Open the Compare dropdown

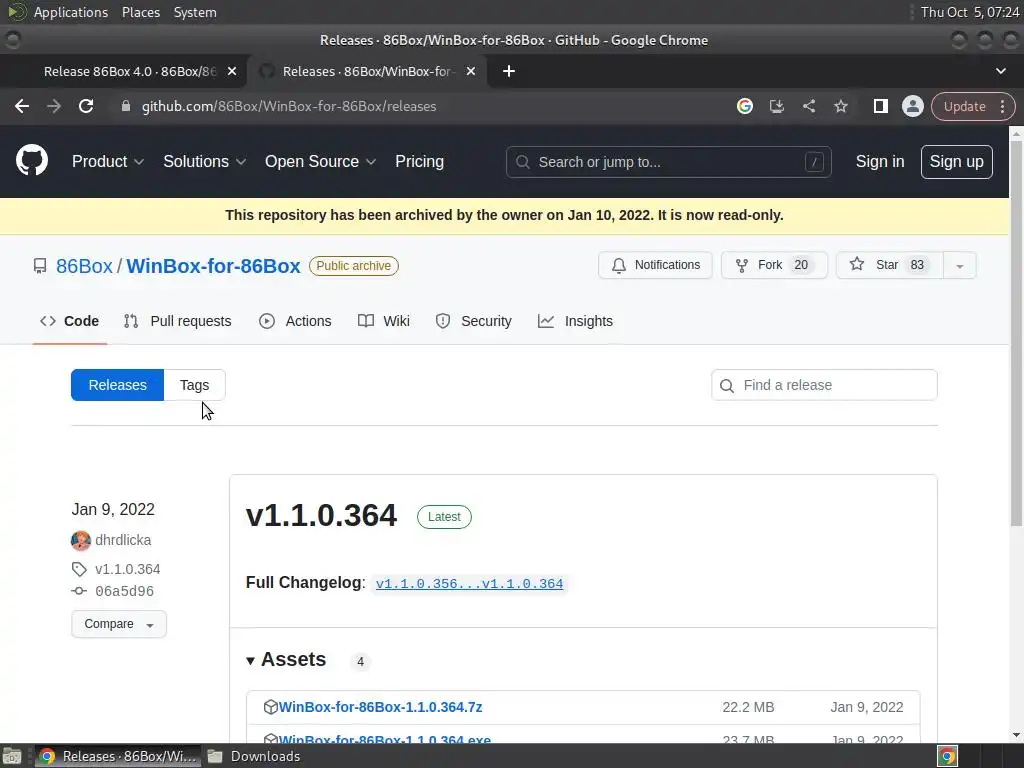click(119, 624)
